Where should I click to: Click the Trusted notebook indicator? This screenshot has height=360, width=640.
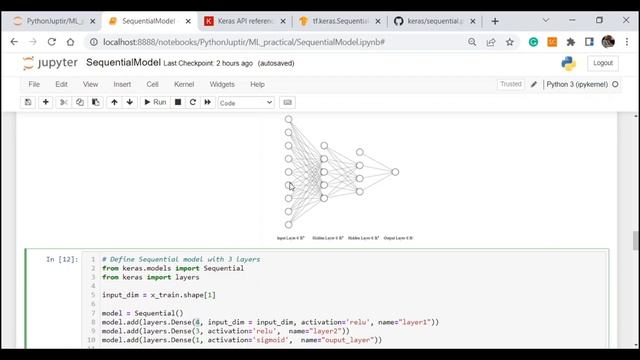tap(511, 84)
